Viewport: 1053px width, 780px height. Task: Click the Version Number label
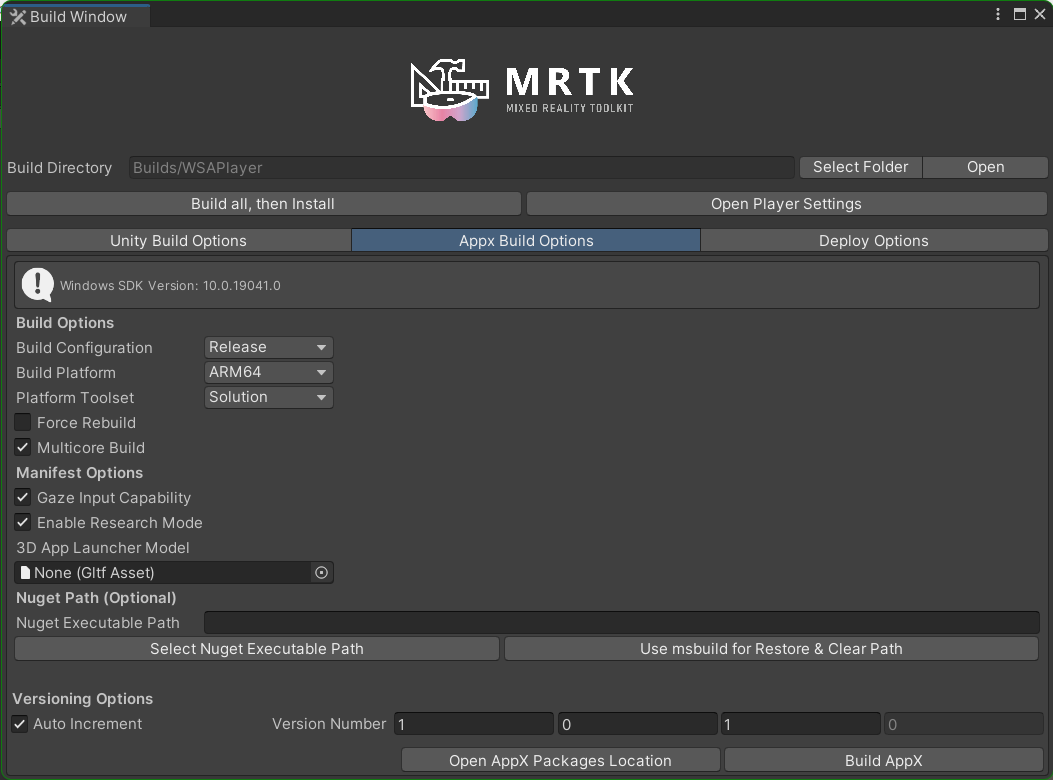pos(329,724)
